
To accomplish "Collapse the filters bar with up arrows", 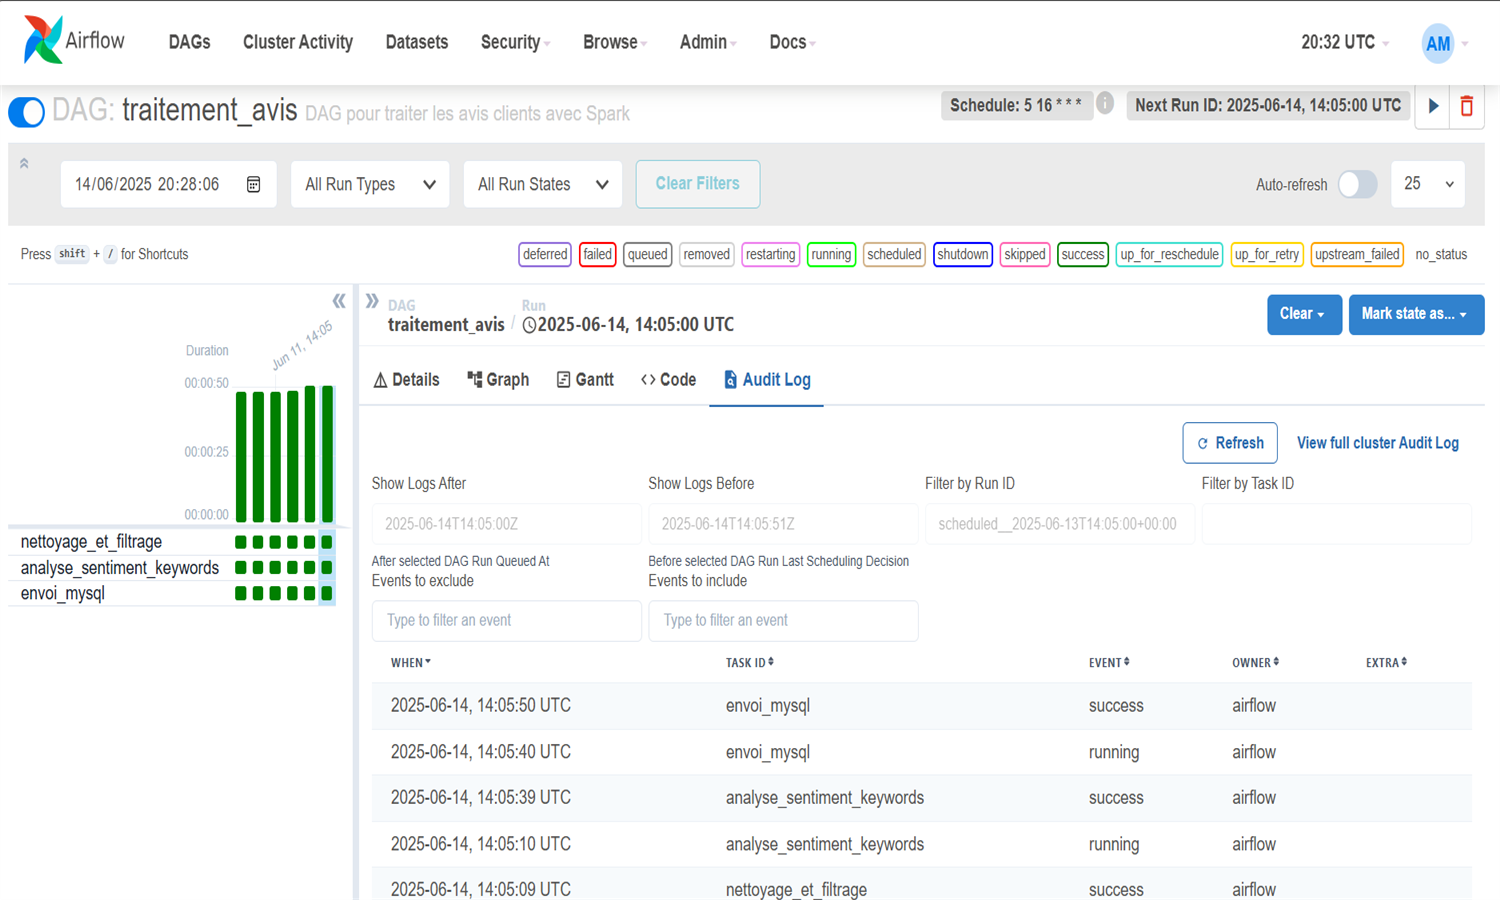I will (x=24, y=164).
